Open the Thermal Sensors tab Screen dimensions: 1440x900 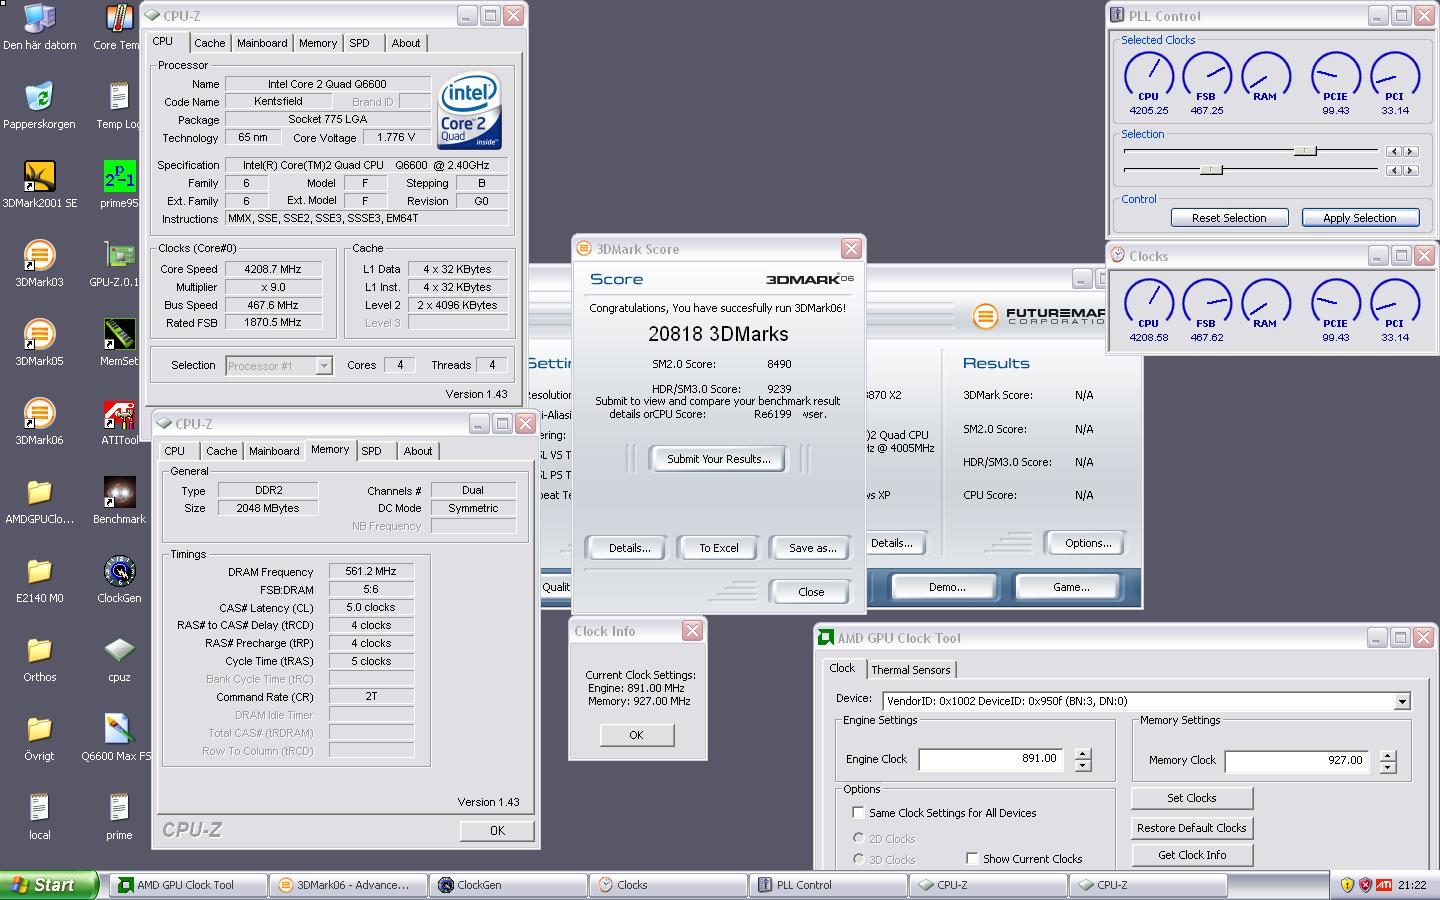point(911,670)
